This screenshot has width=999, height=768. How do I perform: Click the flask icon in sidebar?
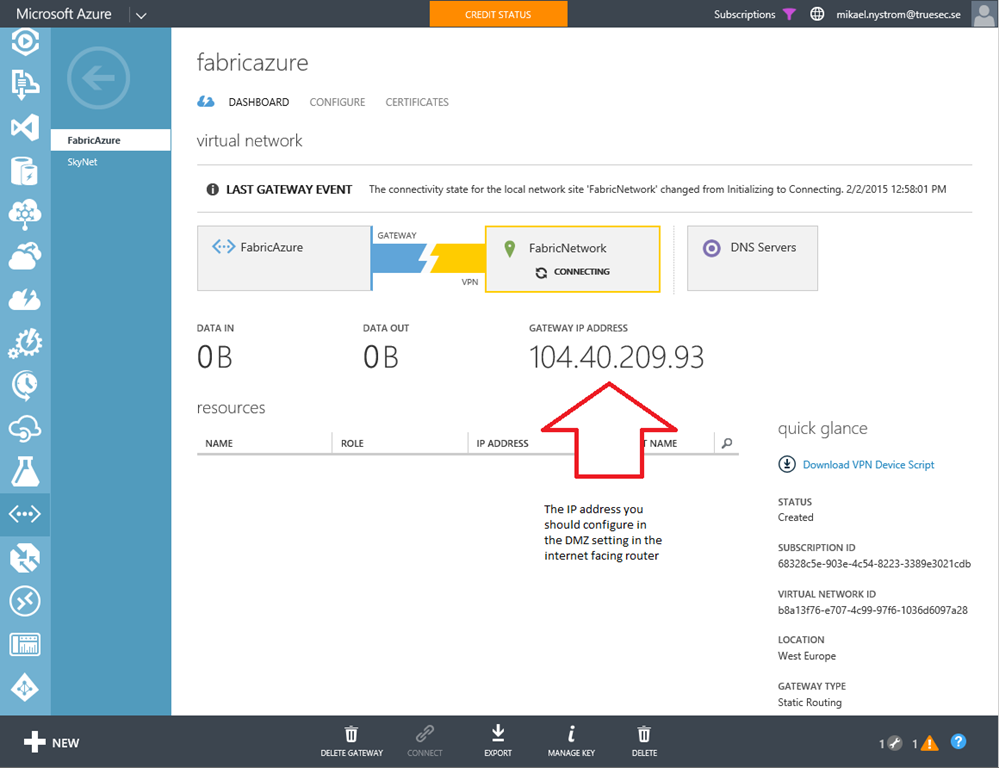[25, 471]
